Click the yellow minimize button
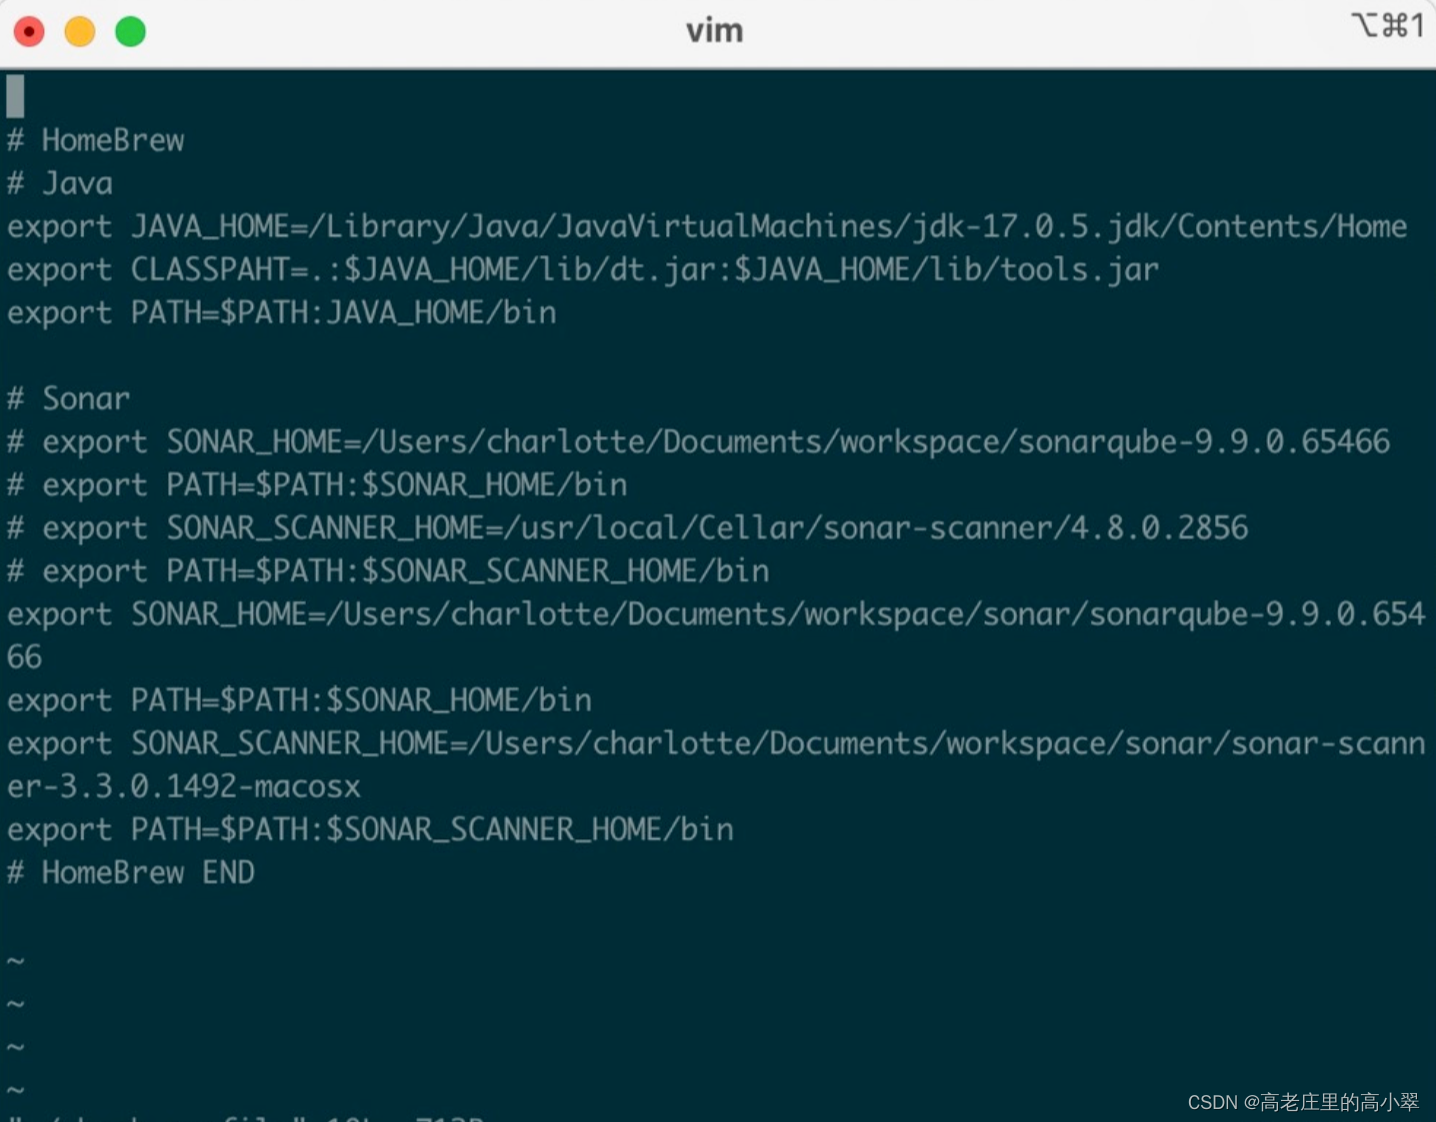Viewport: 1436px width, 1122px height. (x=79, y=31)
